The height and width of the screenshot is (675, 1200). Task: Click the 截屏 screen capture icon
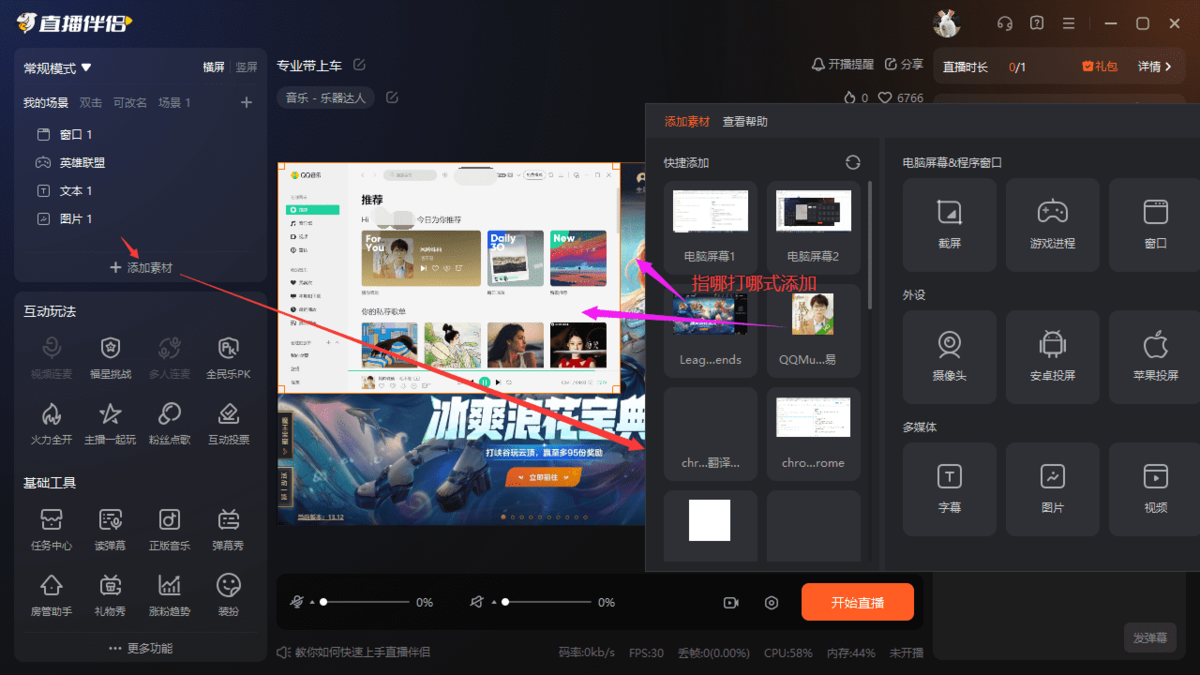click(948, 224)
